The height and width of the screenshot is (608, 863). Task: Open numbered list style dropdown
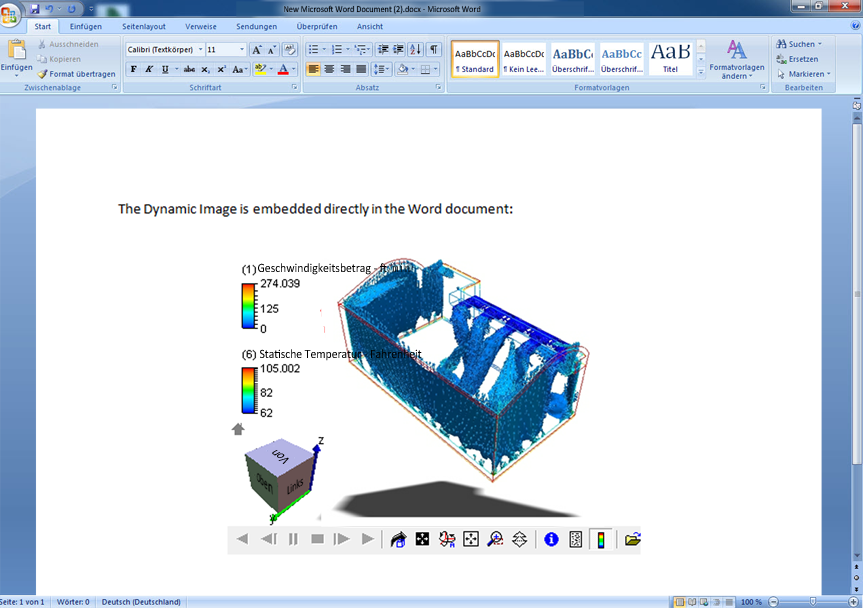[347, 50]
